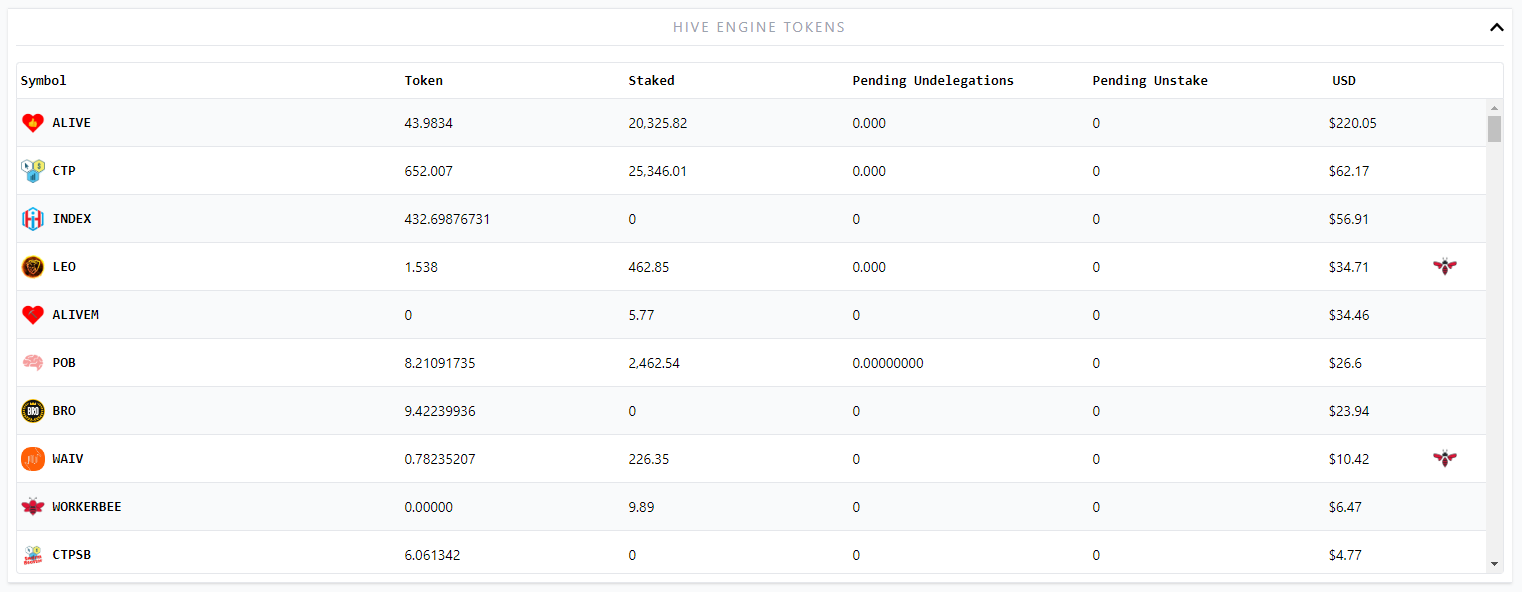Click WAIV token amount 0.78235207
This screenshot has height=592, width=1522.
tap(440, 459)
